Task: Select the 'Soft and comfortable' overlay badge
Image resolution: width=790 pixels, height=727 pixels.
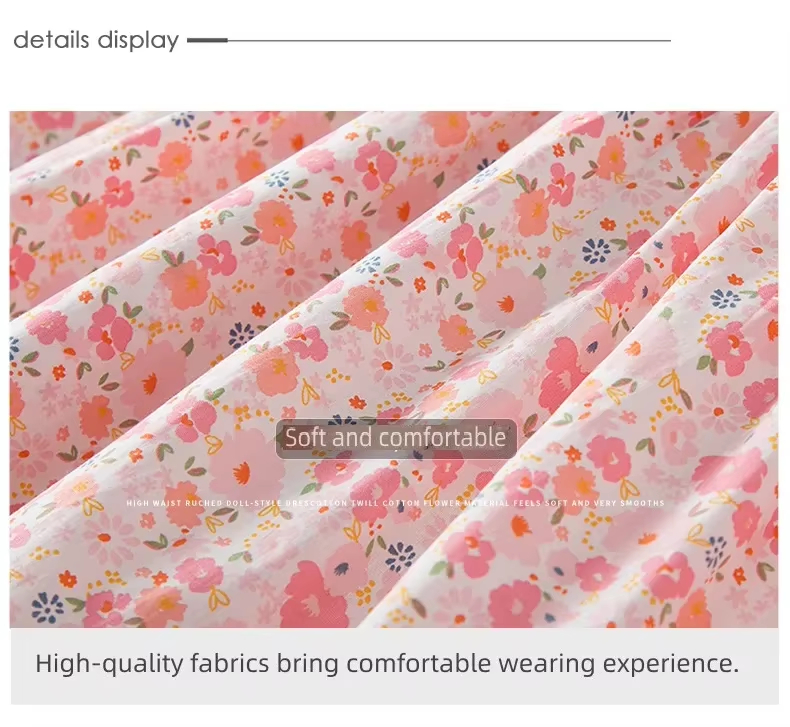Action: click(x=396, y=438)
